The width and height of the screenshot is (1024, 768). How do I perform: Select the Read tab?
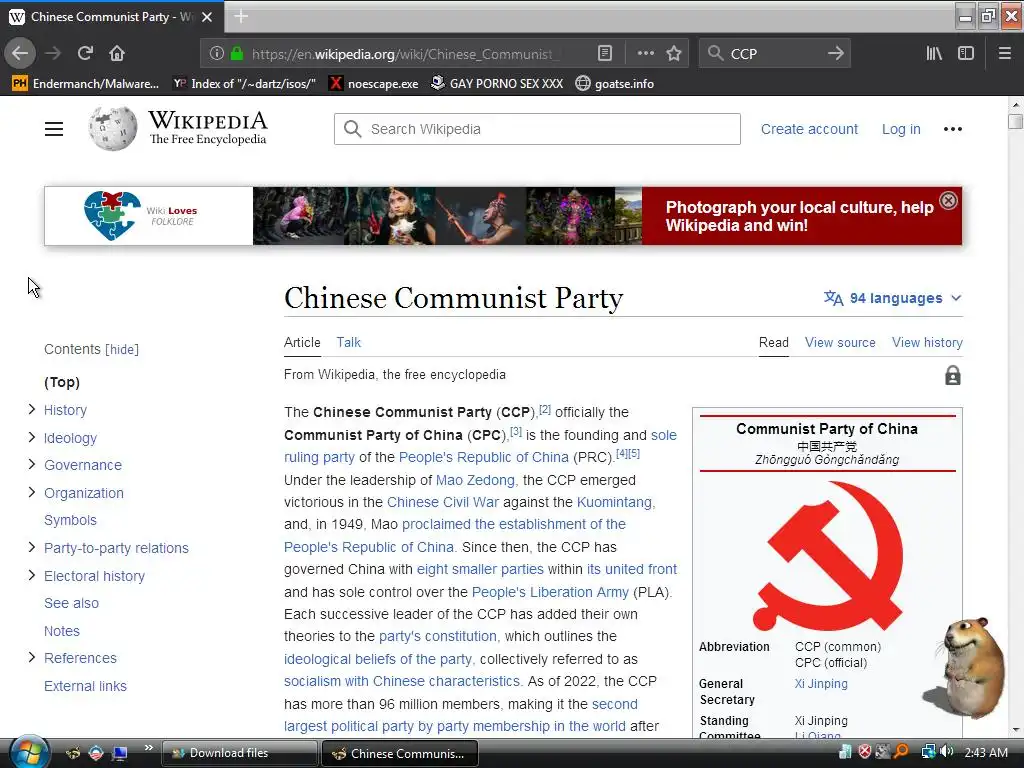coord(774,342)
